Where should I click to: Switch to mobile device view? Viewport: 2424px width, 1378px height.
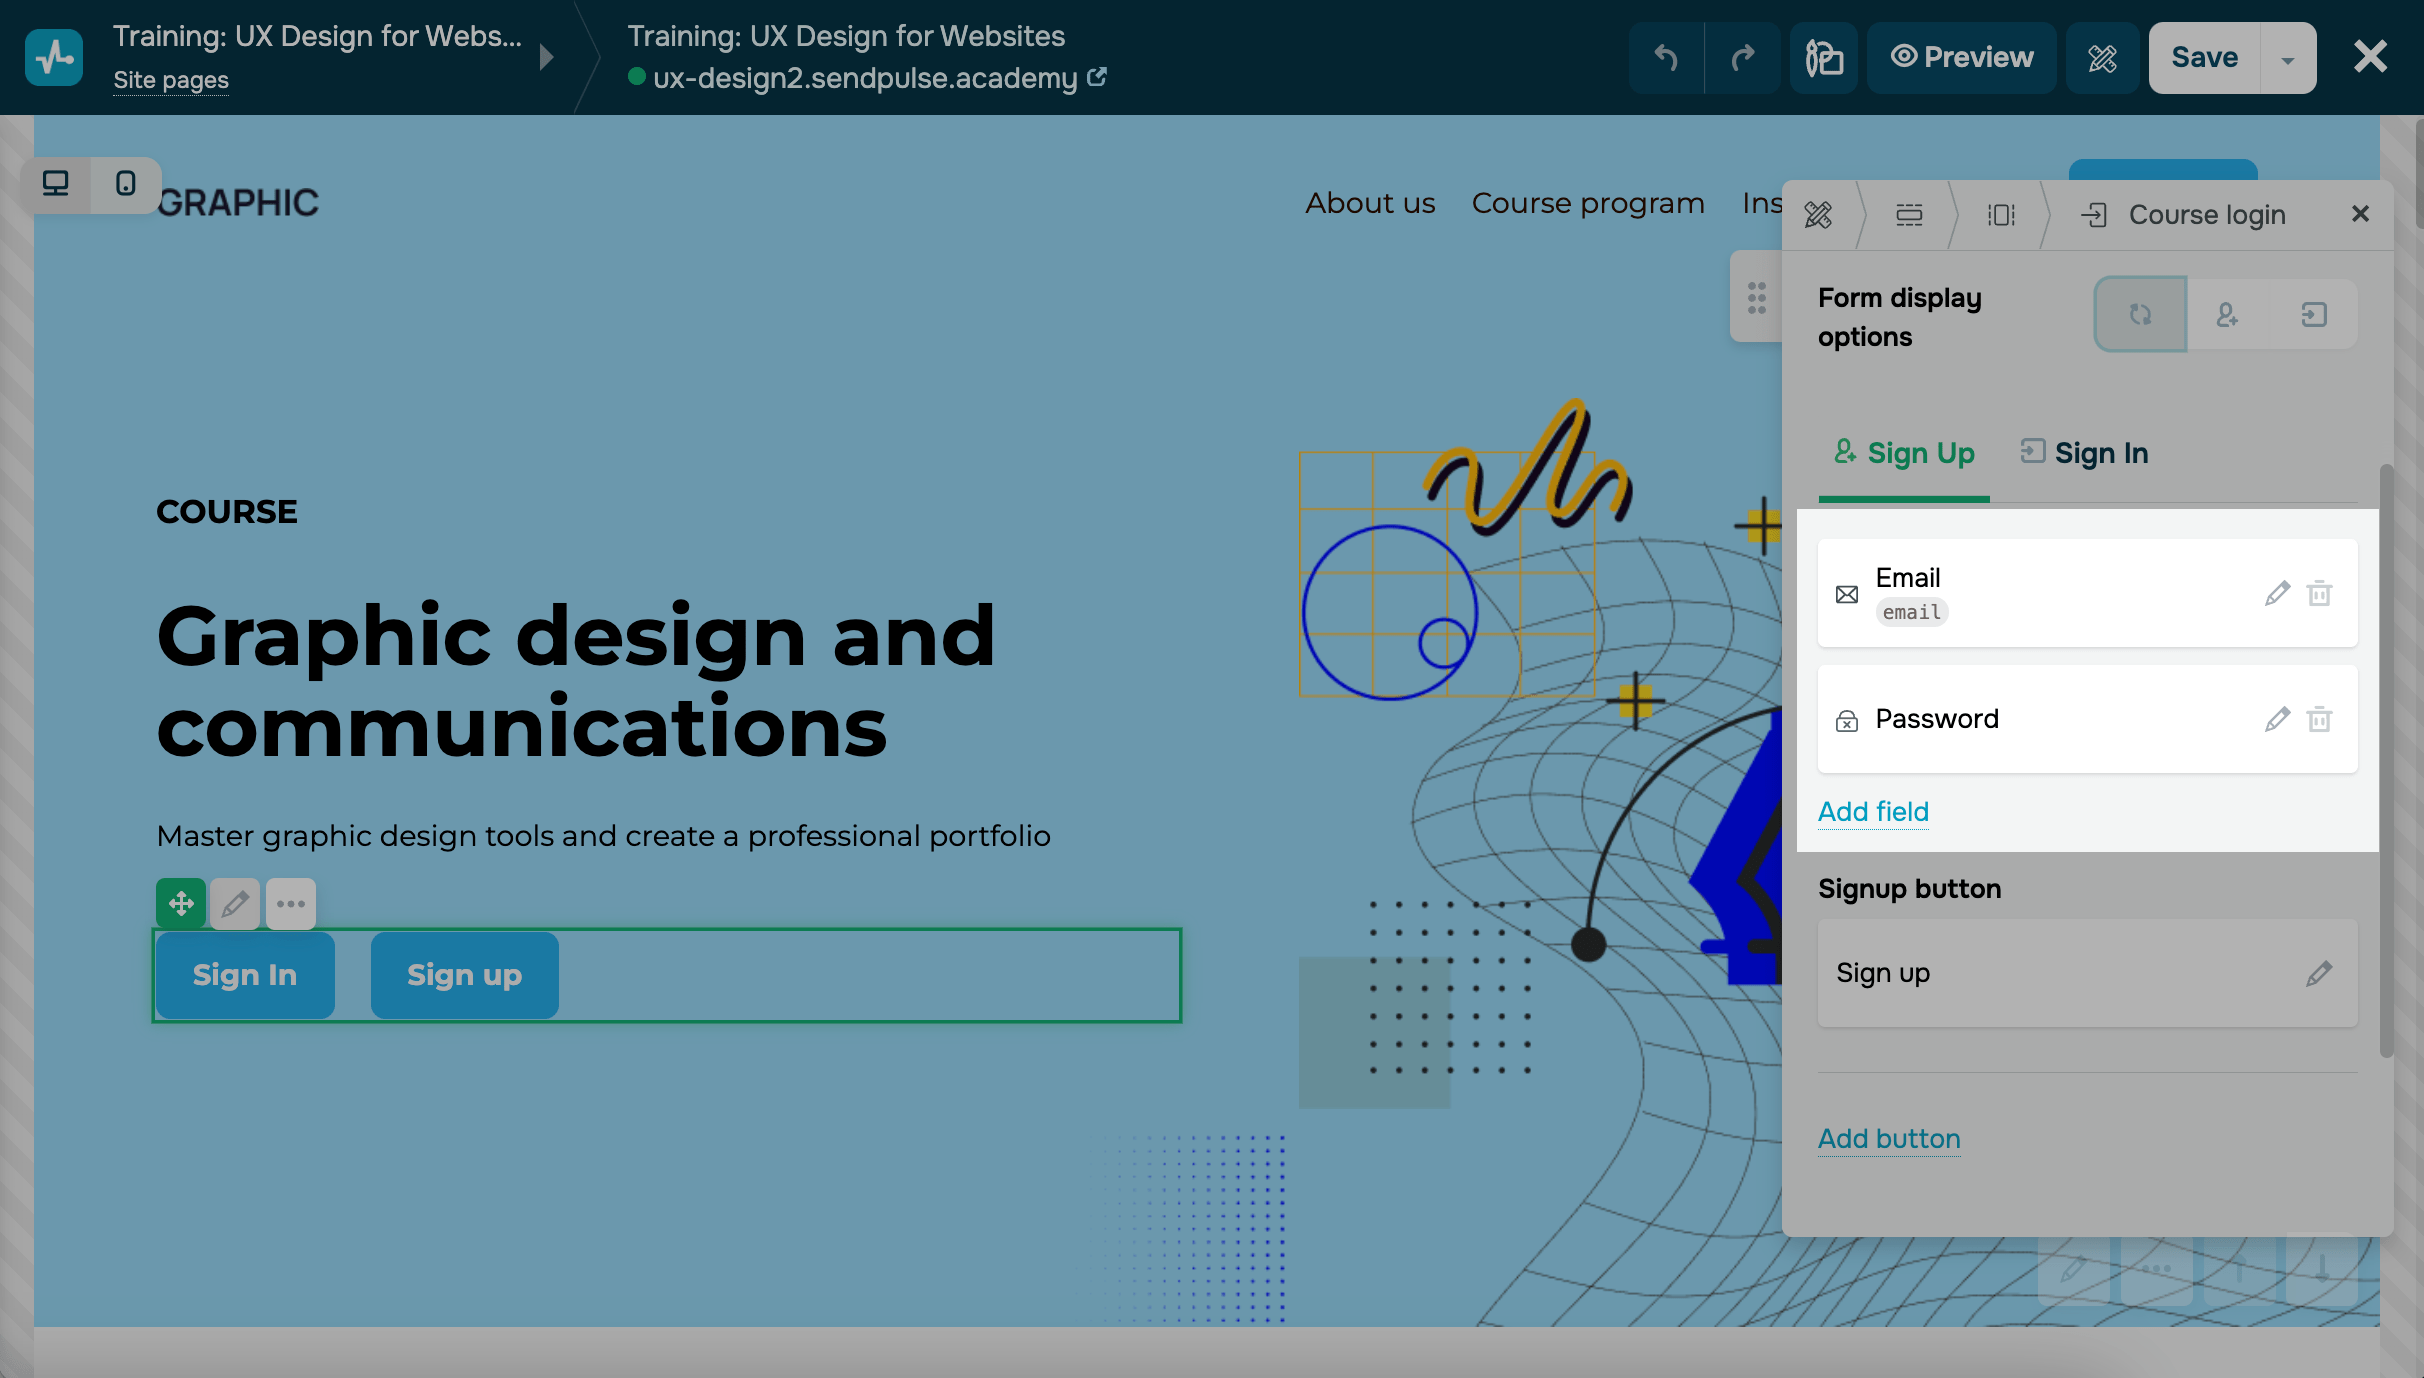[126, 184]
